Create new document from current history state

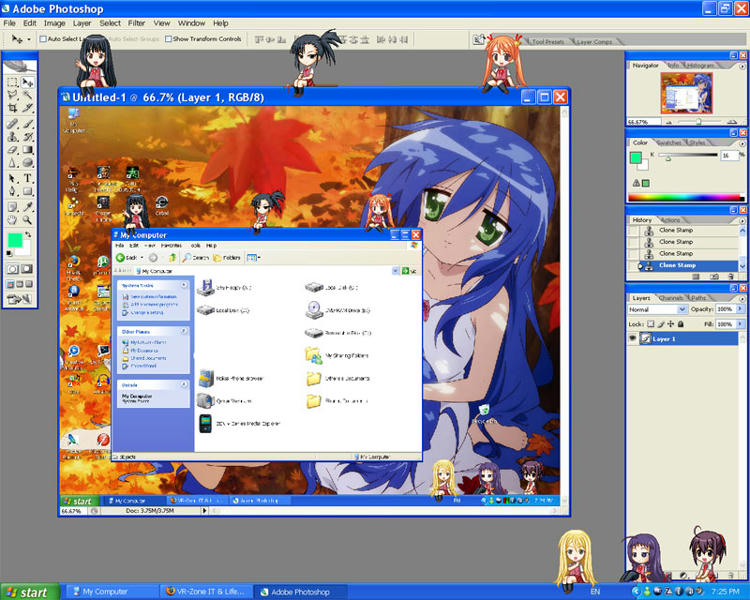(696, 277)
